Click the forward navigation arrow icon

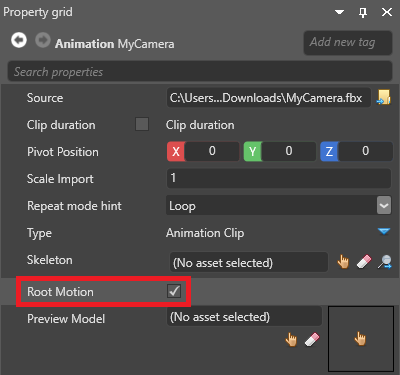pos(43,40)
